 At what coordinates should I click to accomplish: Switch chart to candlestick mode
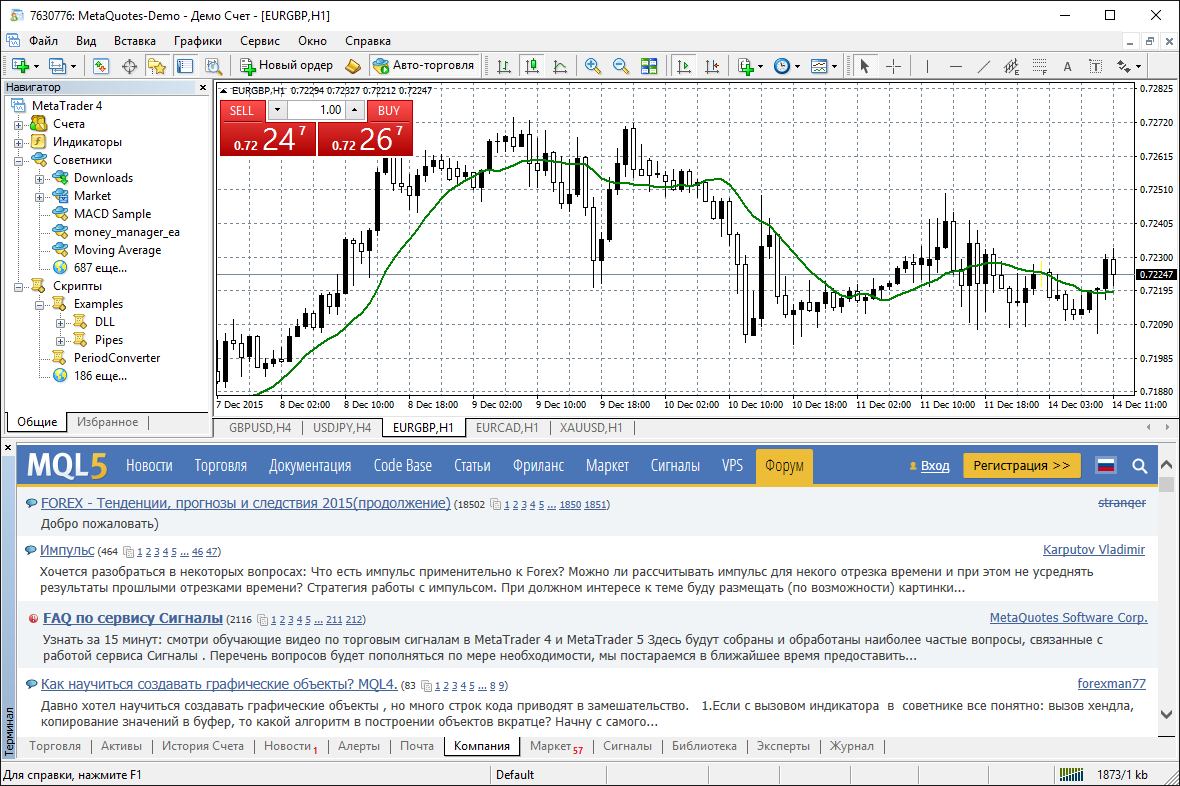532,66
